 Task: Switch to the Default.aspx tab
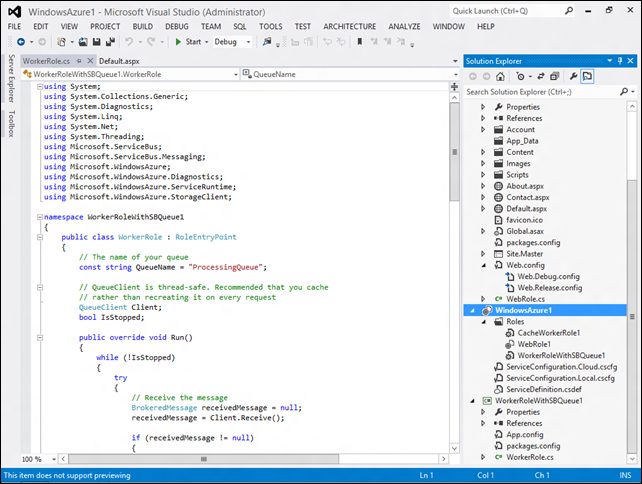(117, 60)
